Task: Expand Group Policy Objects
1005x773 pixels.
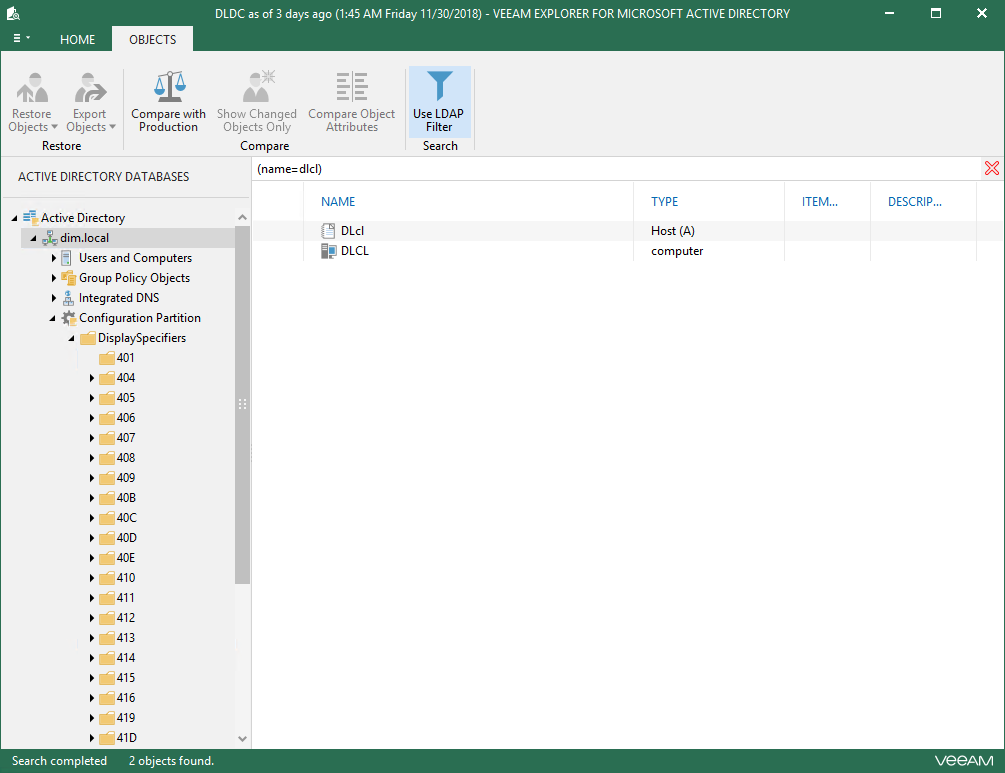Action: coord(54,278)
